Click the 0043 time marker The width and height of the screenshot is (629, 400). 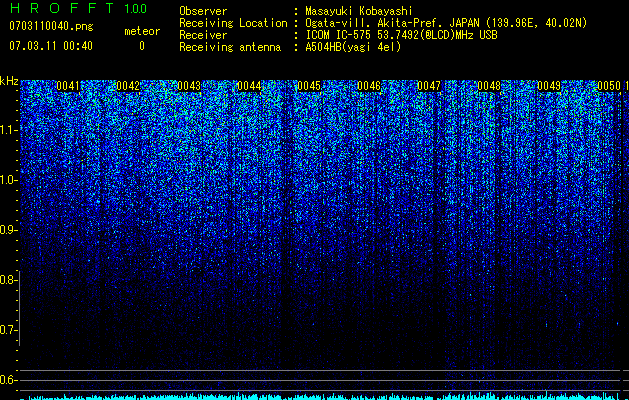[189, 86]
